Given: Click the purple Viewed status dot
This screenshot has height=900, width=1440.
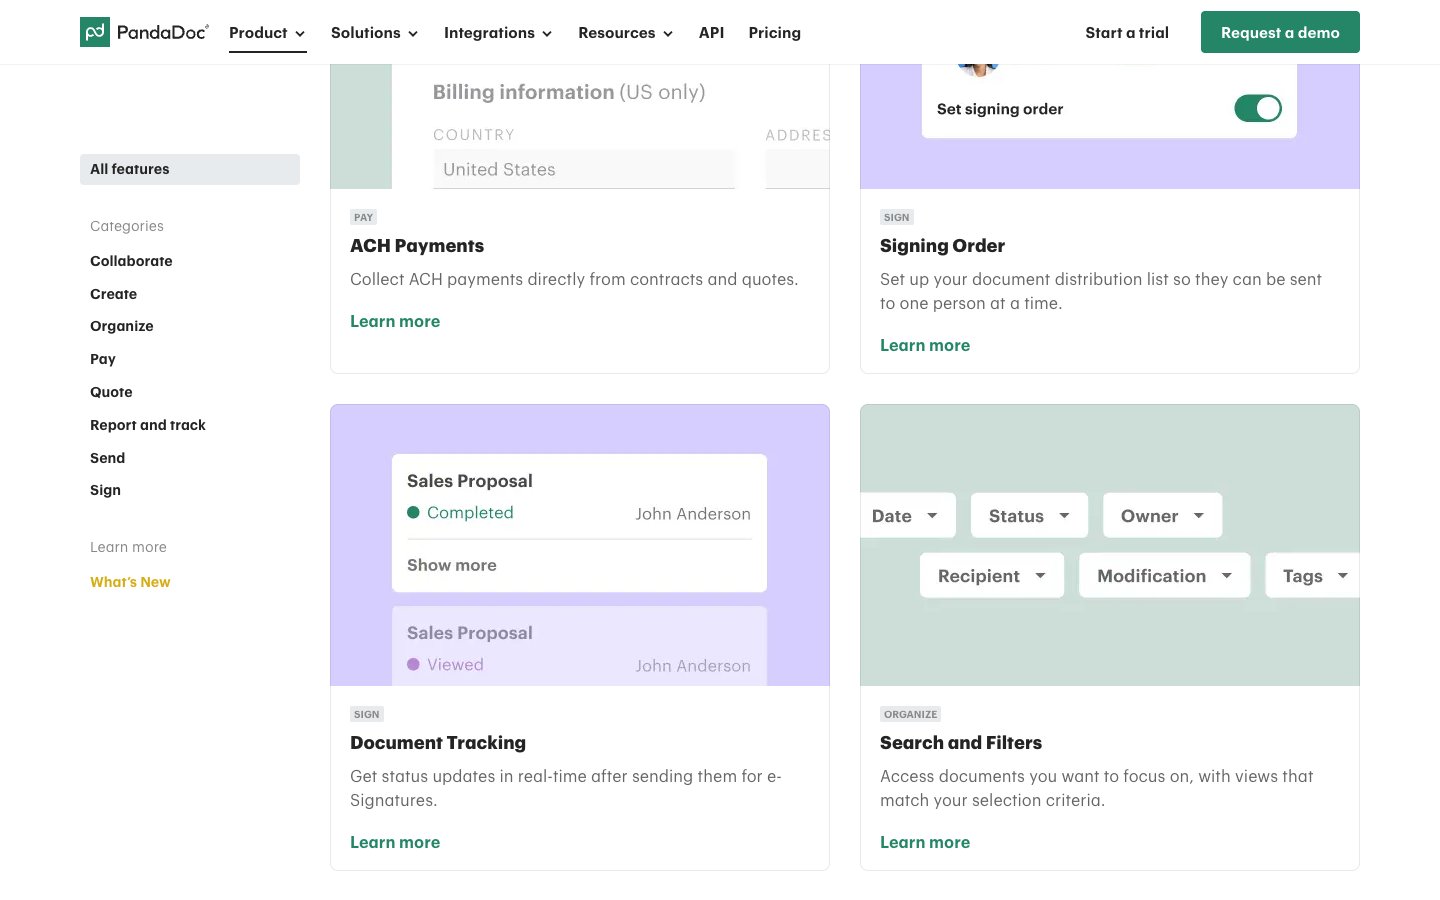Looking at the screenshot, I should click(413, 665).
